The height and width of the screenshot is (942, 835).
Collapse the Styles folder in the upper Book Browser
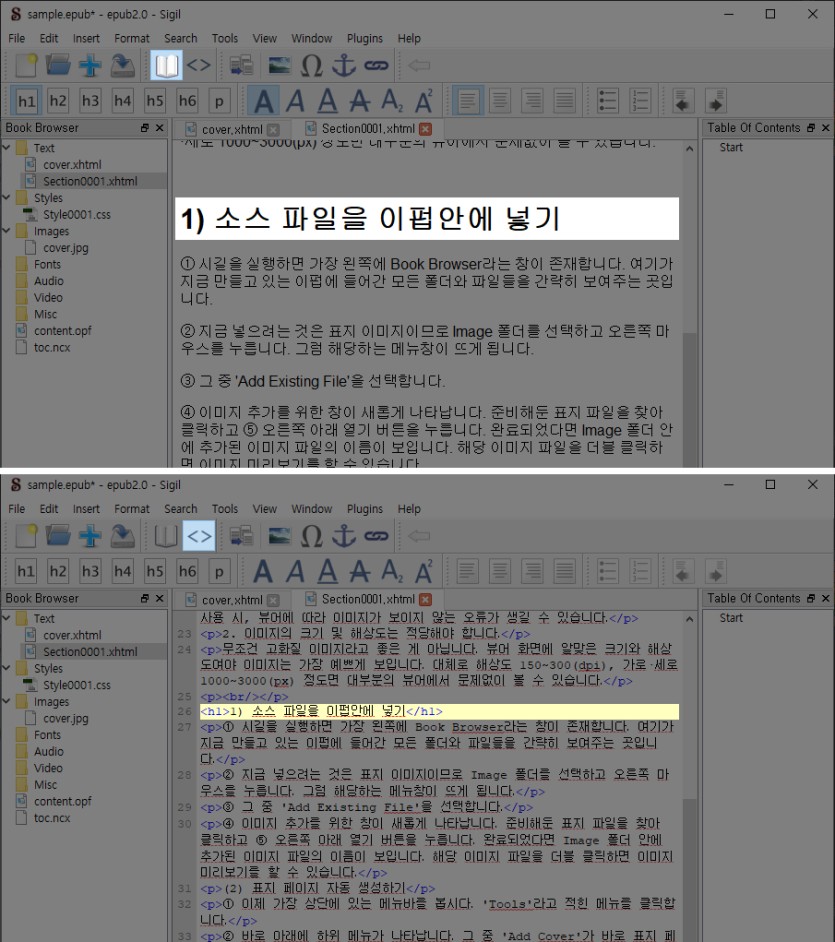[8, 198]
